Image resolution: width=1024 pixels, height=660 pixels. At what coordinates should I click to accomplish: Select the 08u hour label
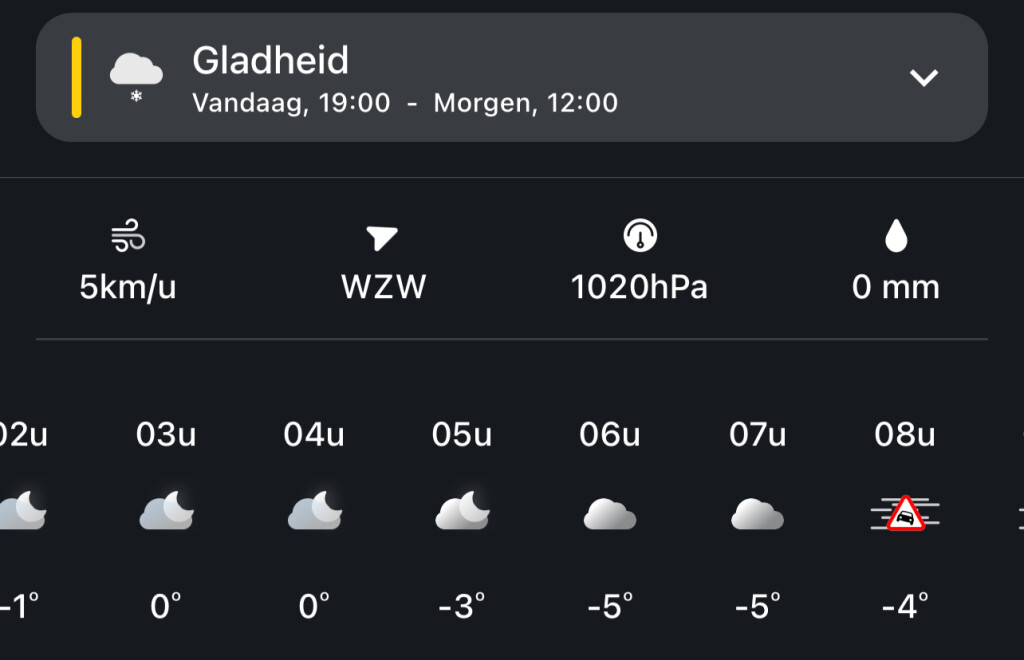(x=905, y=435)
